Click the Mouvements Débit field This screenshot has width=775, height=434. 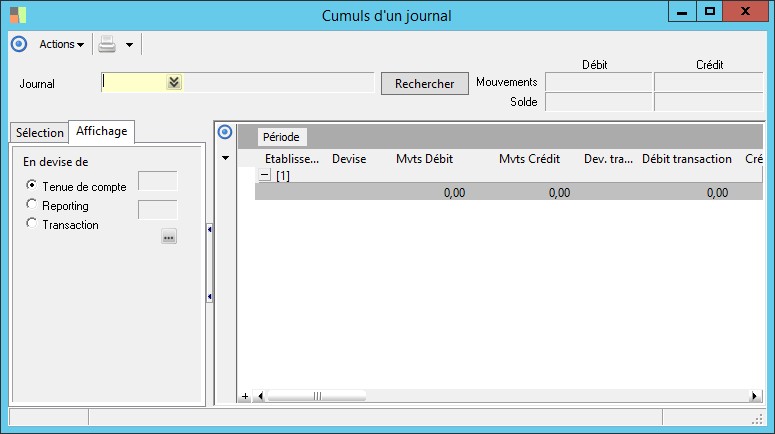(x=599, y=82)
